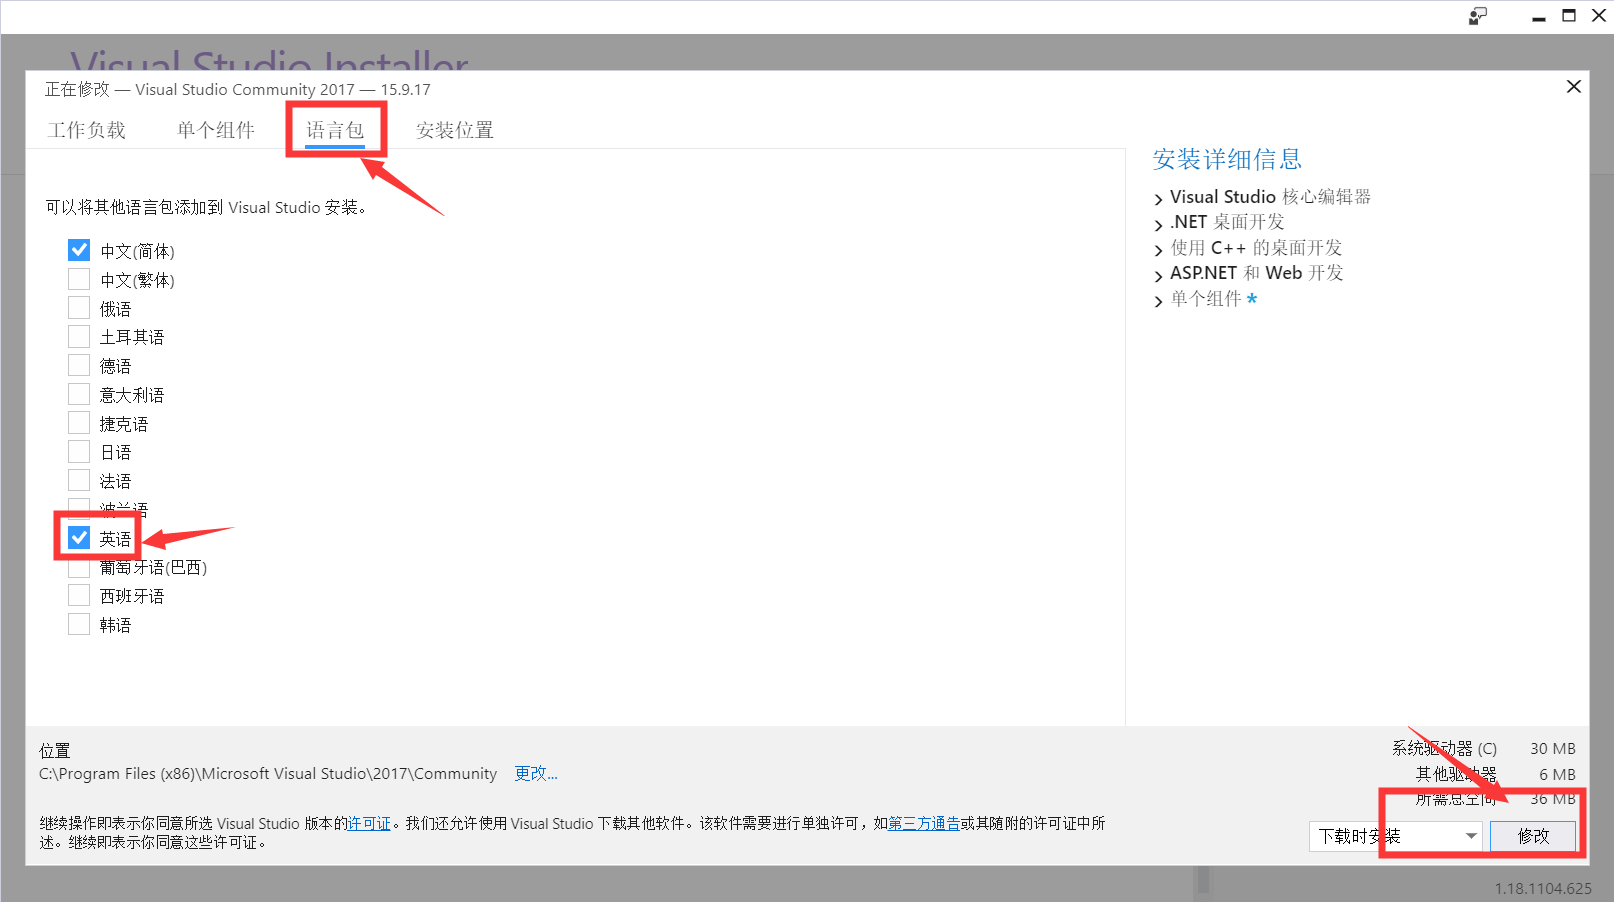
Task: Expand 使用 C++ 的桌面开发 details
Action: coord(1159,250)
